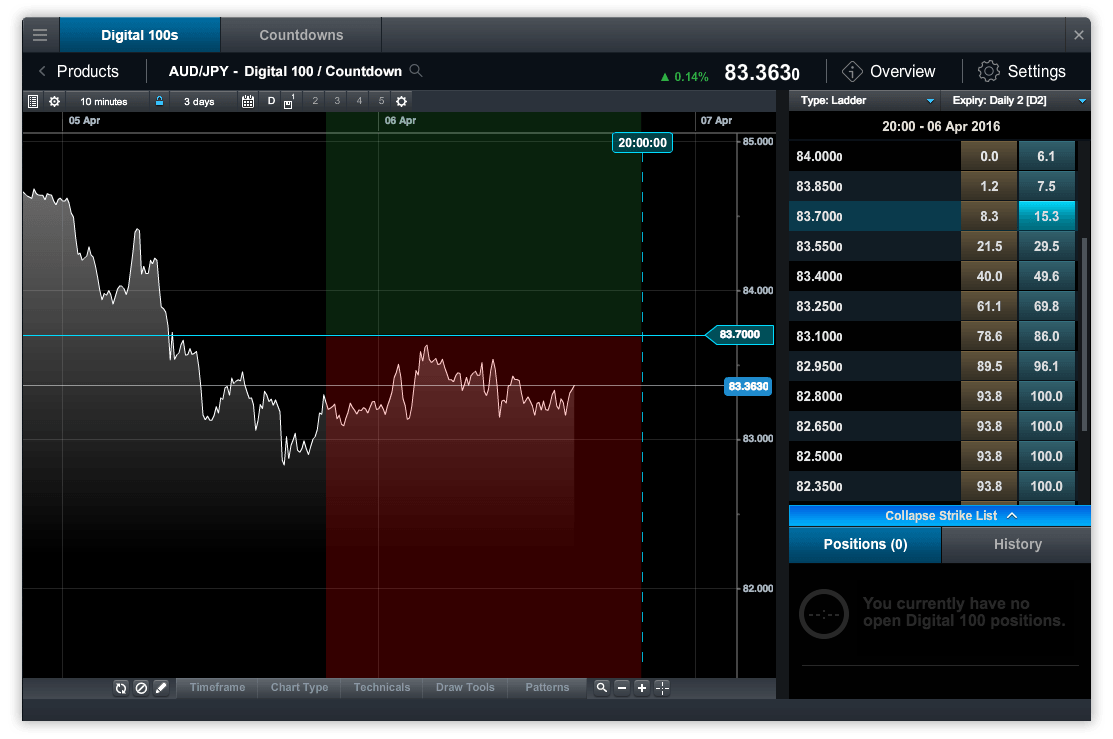Open chart Settings gear at top right

pos(1021,71)
